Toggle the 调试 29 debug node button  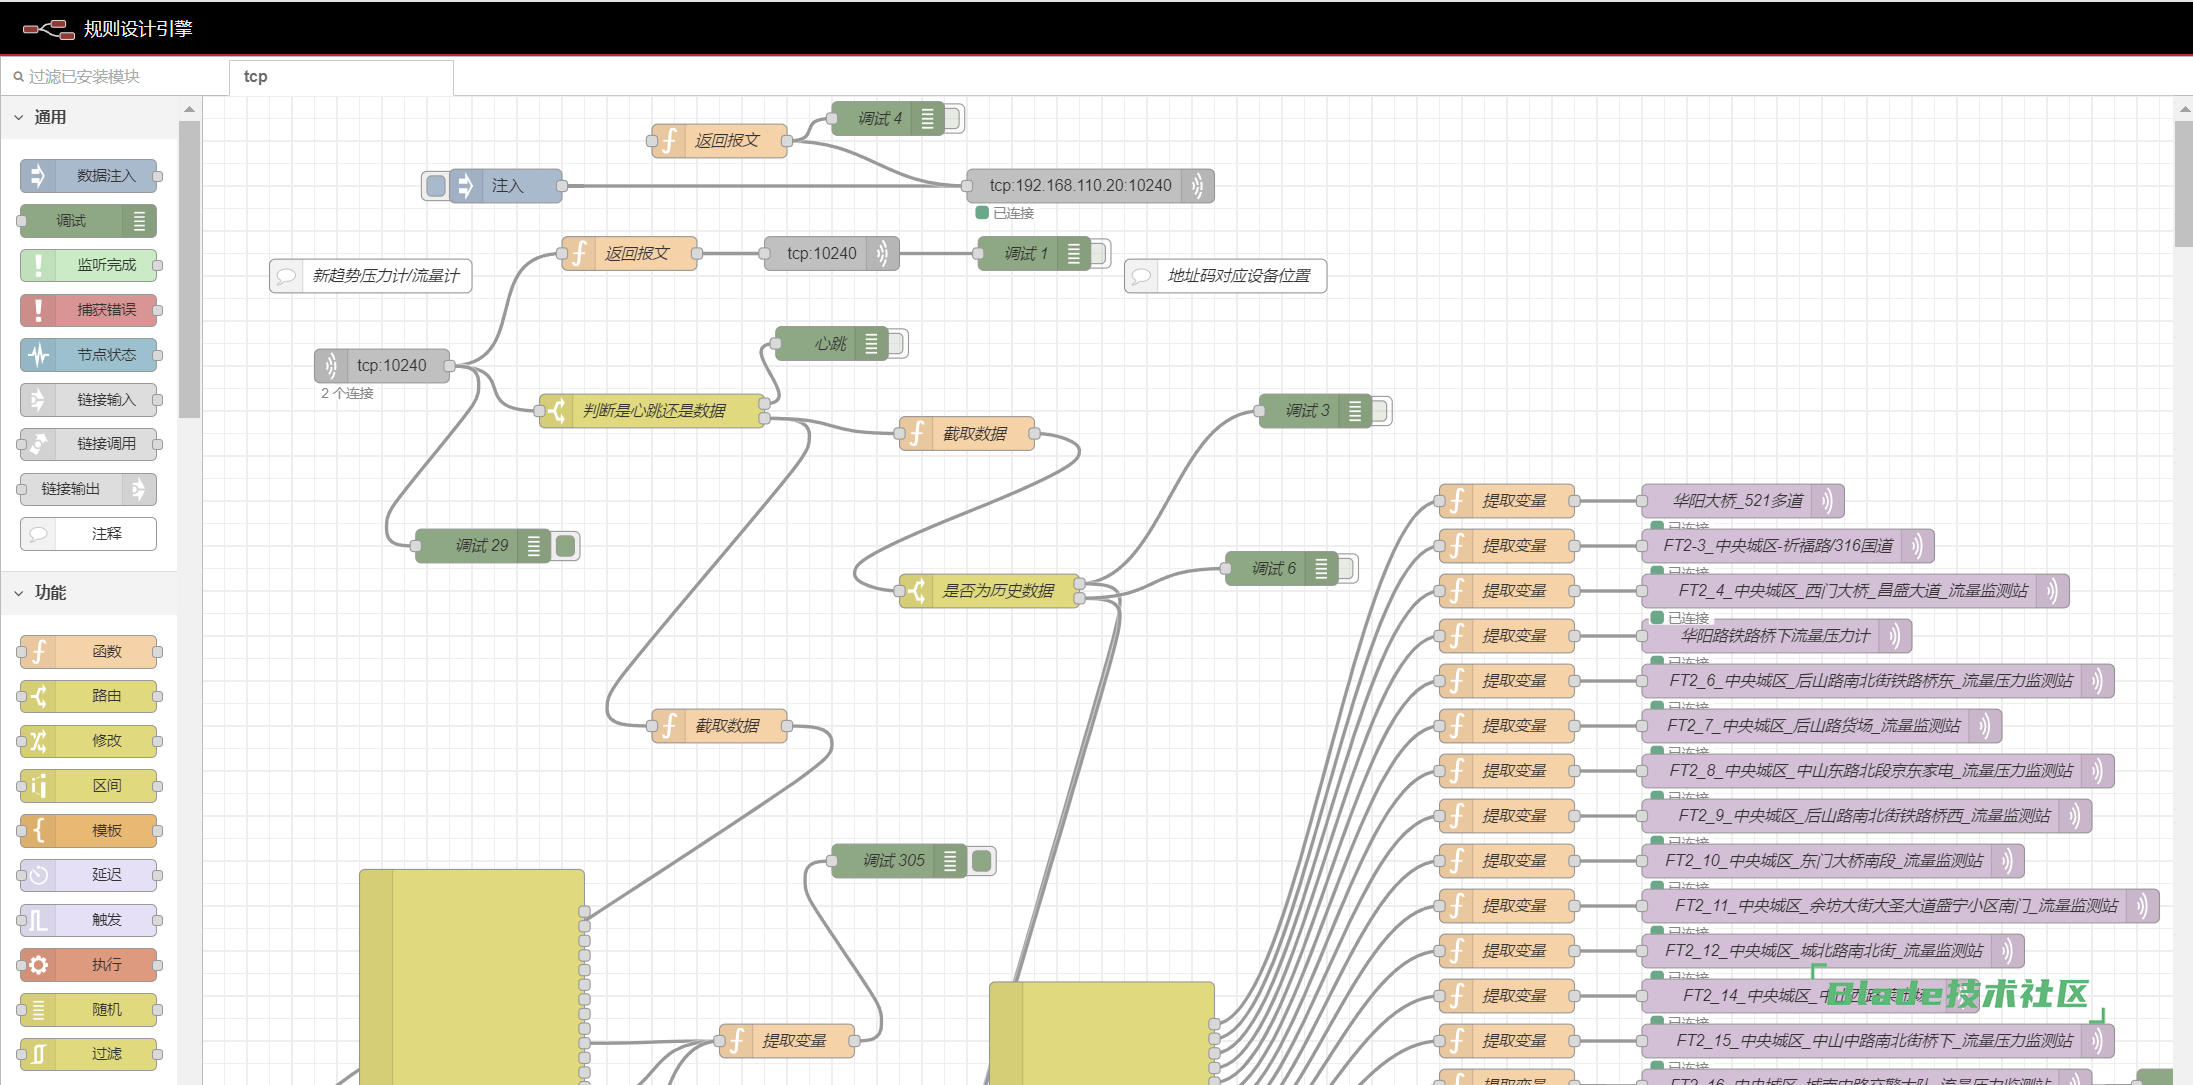(566, 546)
